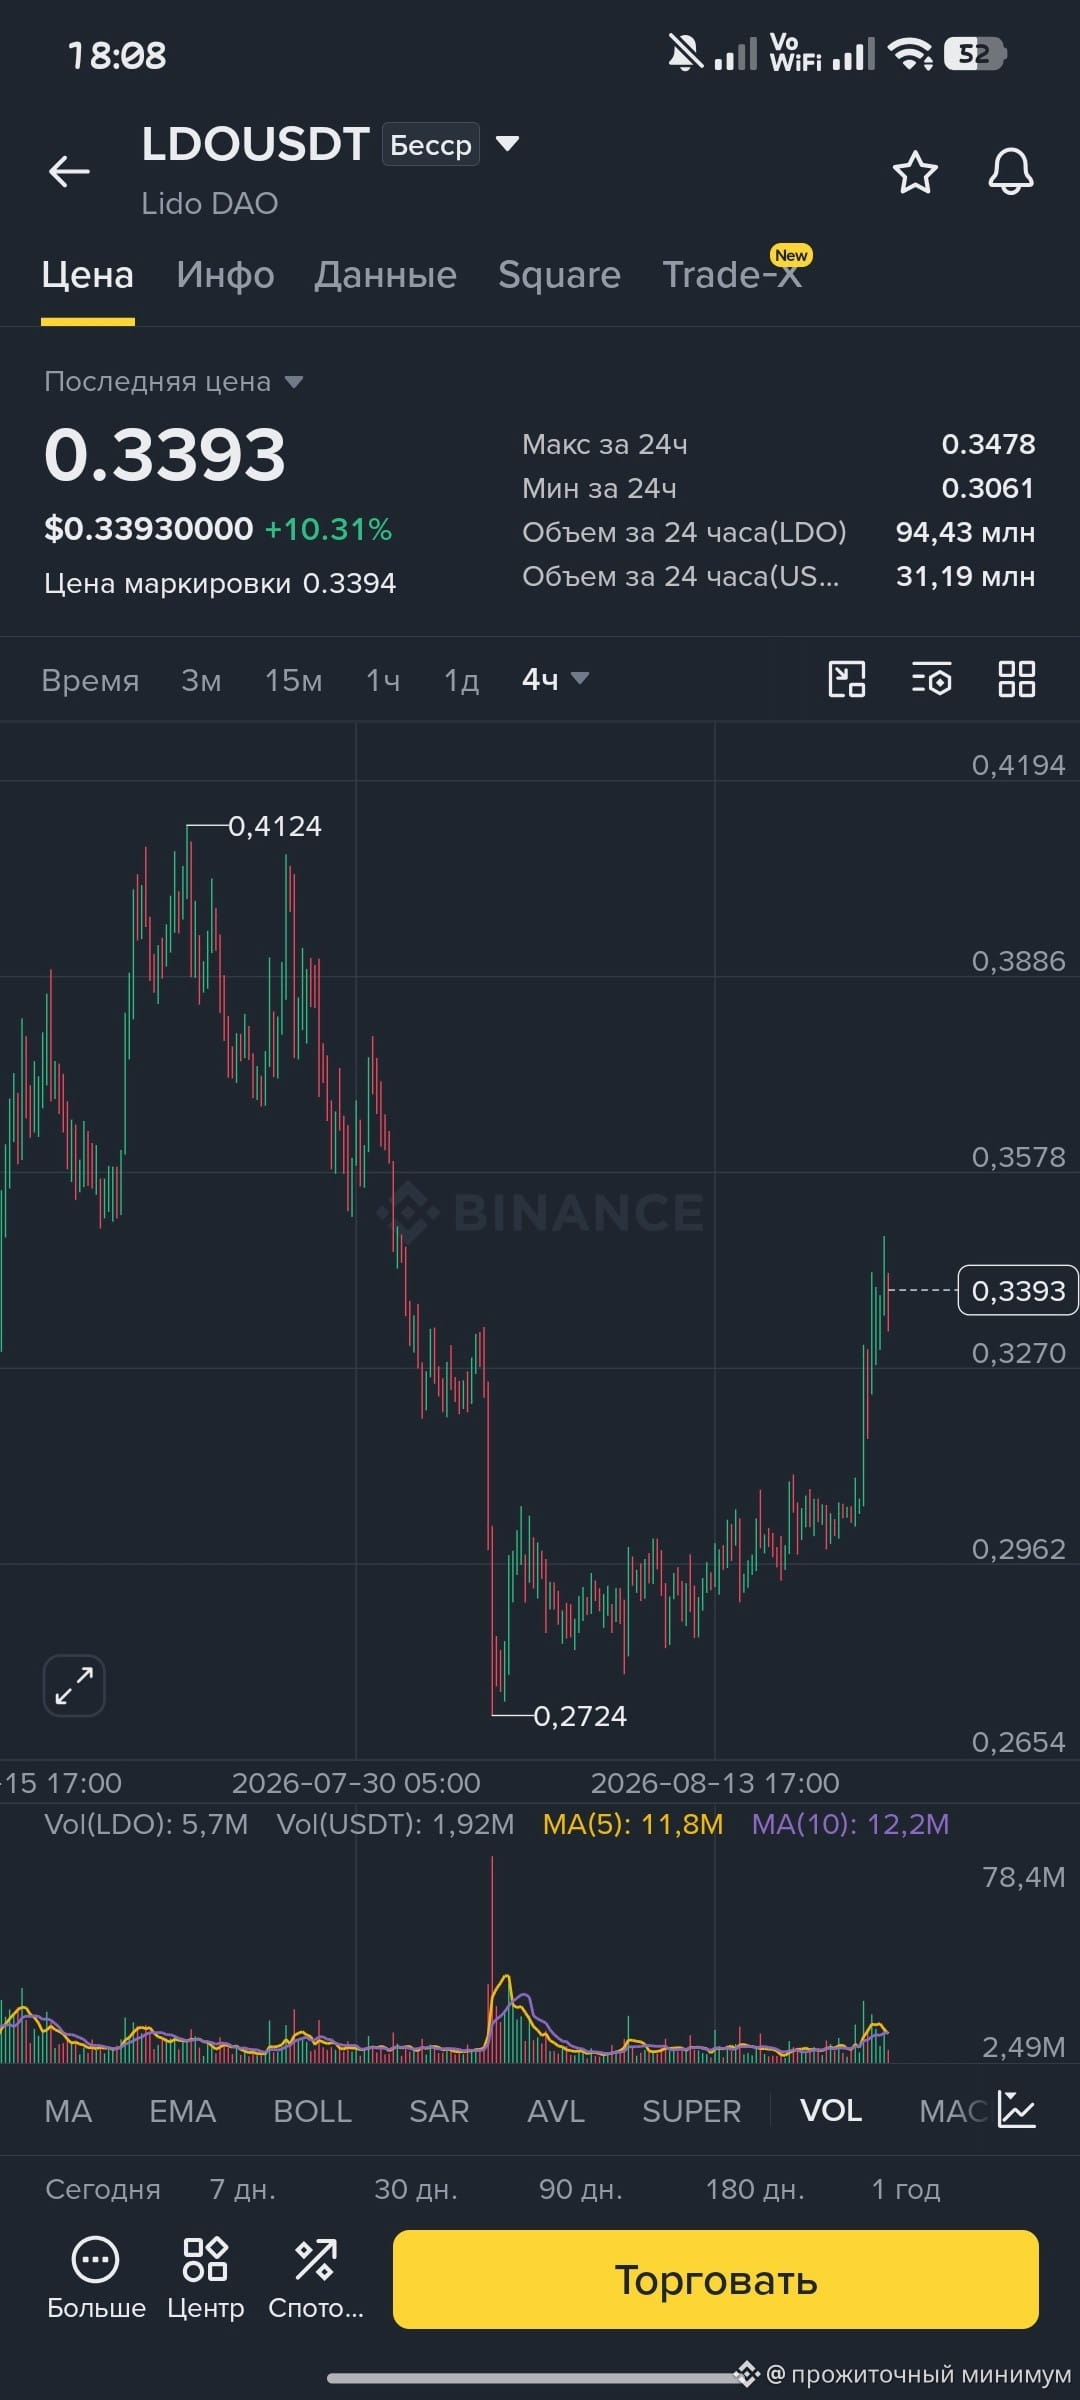Screen dimensions: 1080x2400
Task: Select the 1 год period
Action: coord(906,2189)
